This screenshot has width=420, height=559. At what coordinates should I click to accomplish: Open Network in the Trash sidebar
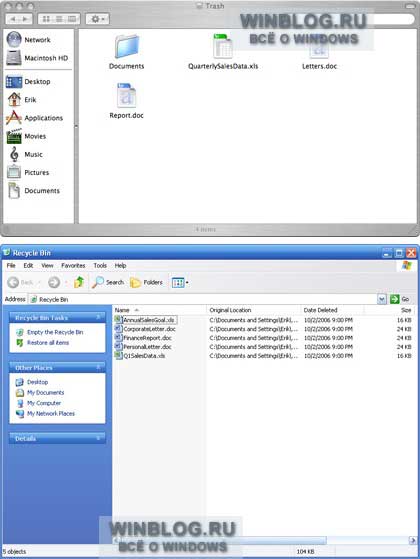coord(29,40)
